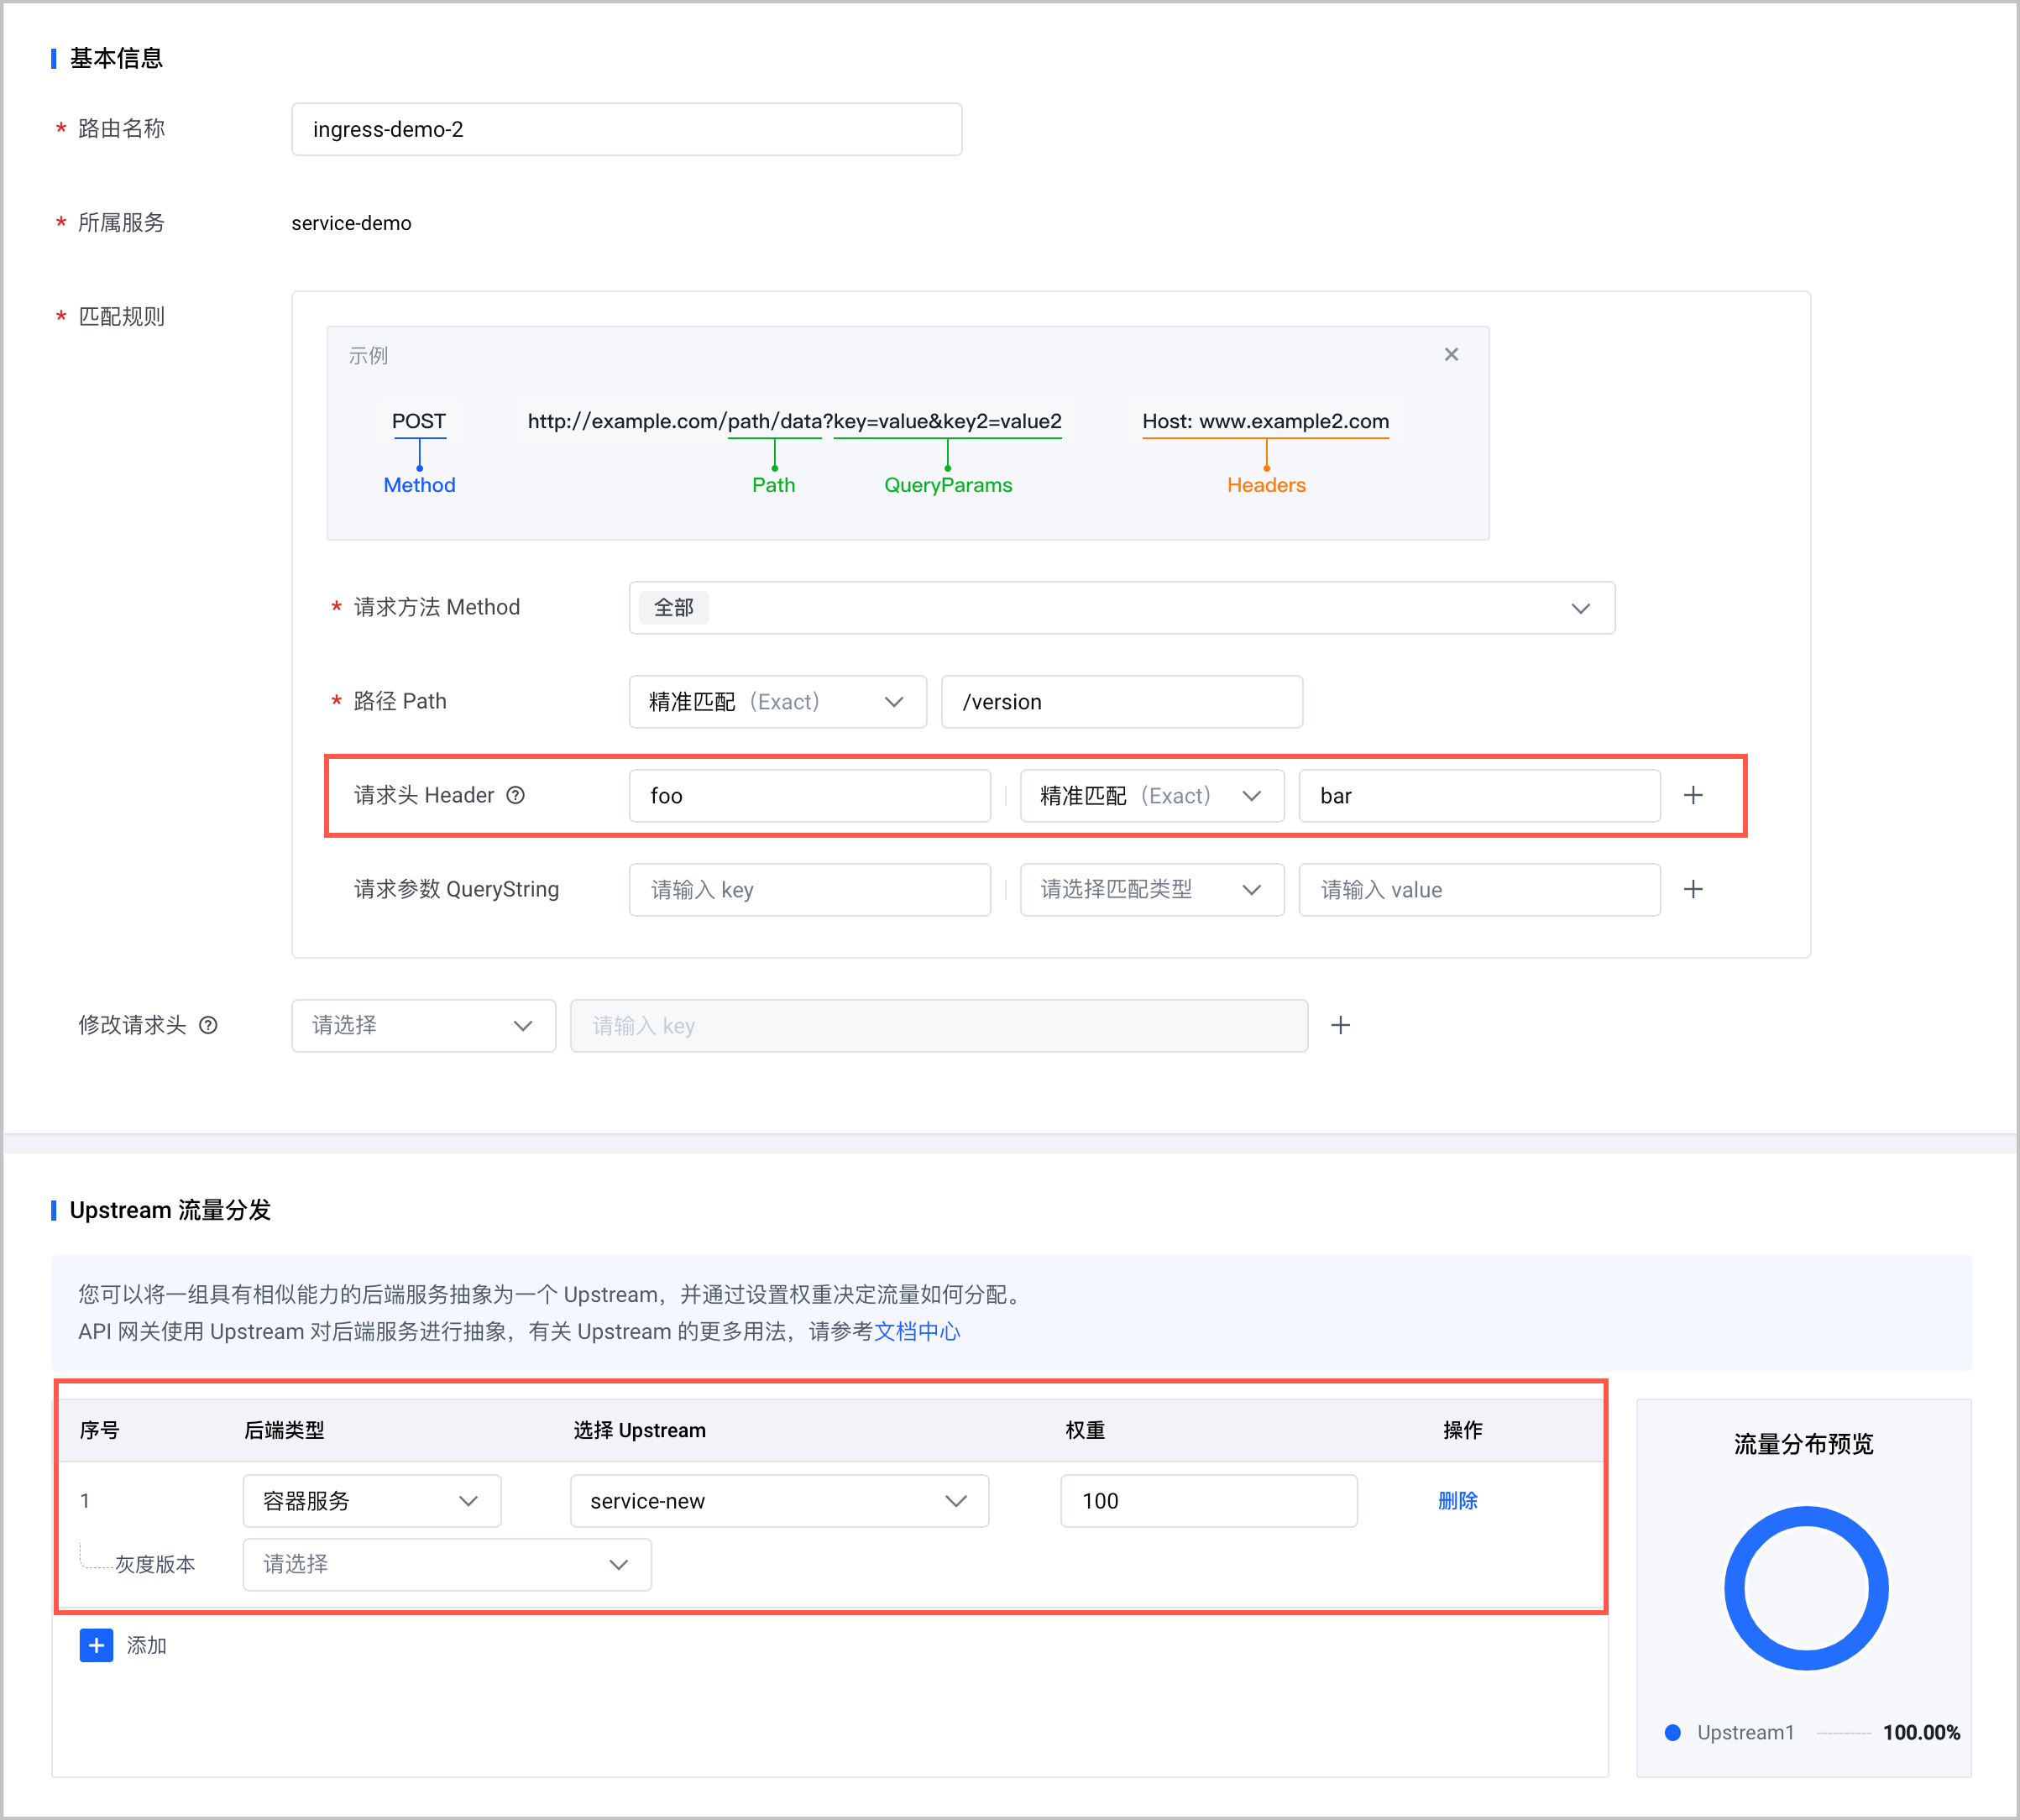Click the 删除 link in row 1
This screenshot has width=2020, height=1820.
click(x=1457, y=1500)
